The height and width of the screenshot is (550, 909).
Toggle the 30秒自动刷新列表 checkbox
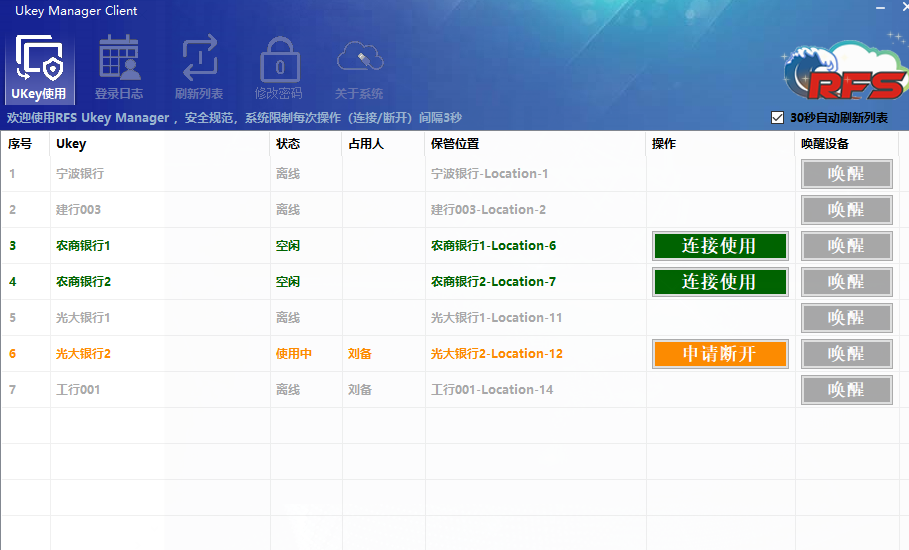coord(777,118)
